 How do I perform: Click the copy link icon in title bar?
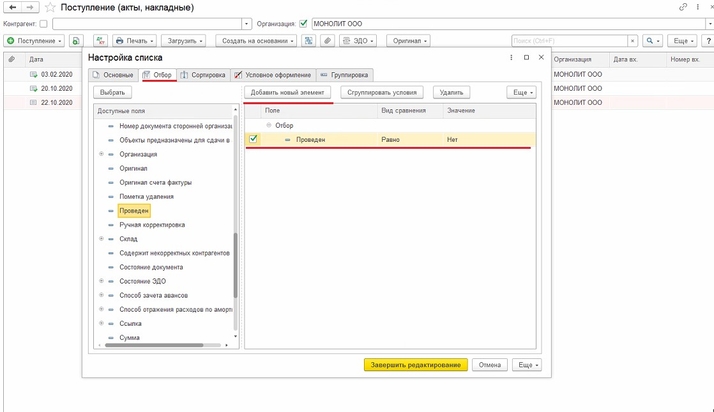coord(683,7)
